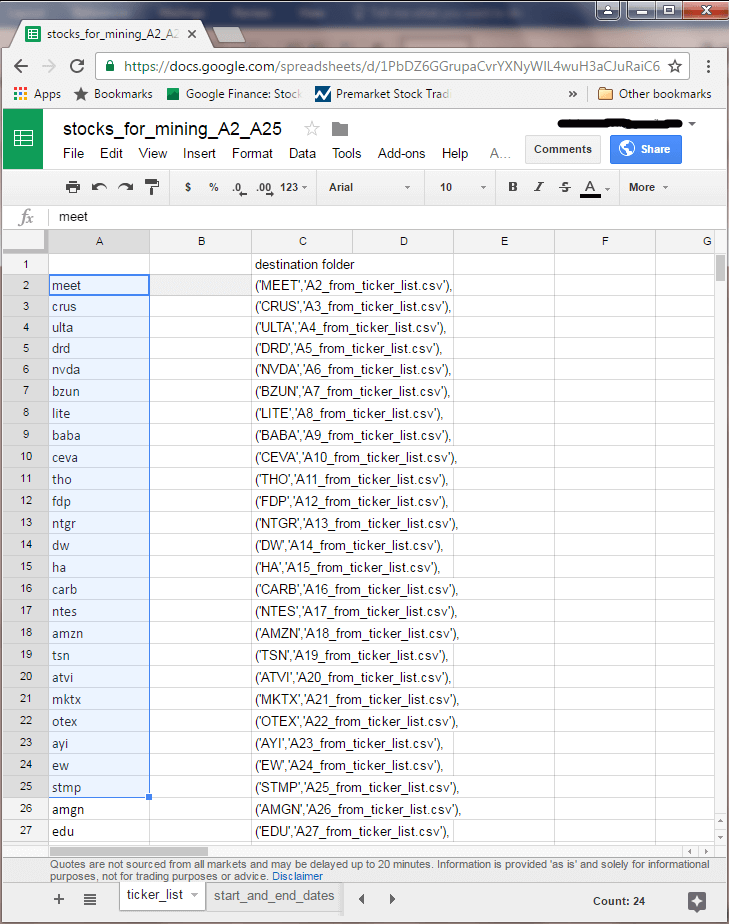729x924 pixels.
Task: Click the formula bar input
Action: [x=389, y=217]
